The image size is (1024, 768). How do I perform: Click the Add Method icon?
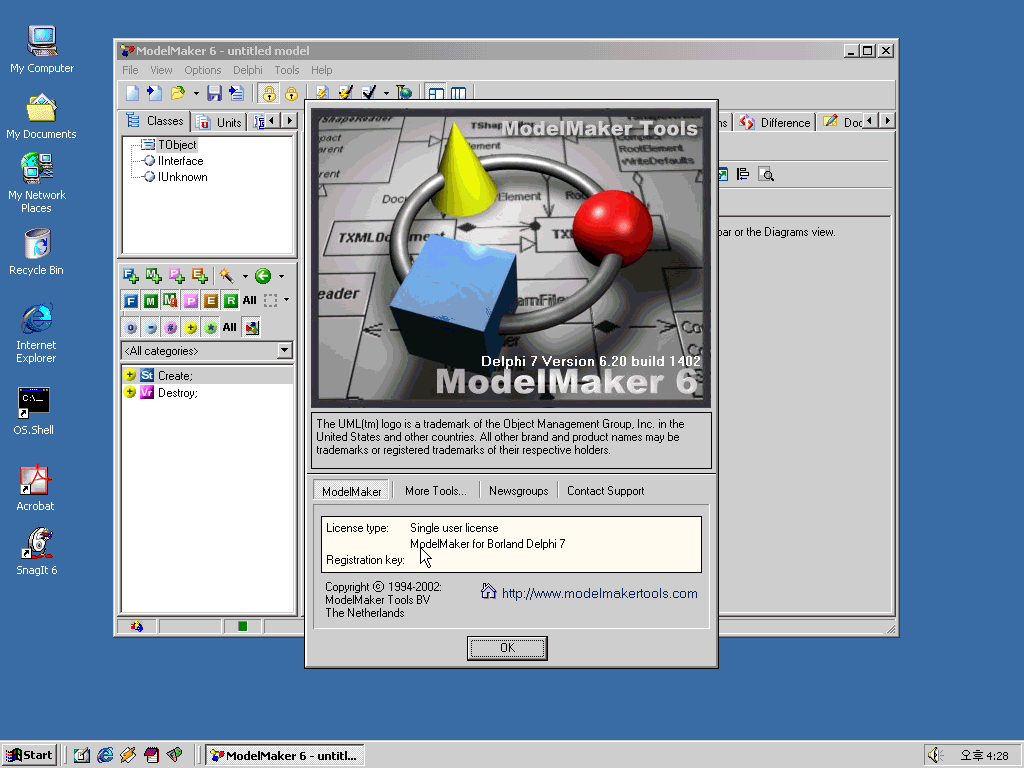coord(153,276)
